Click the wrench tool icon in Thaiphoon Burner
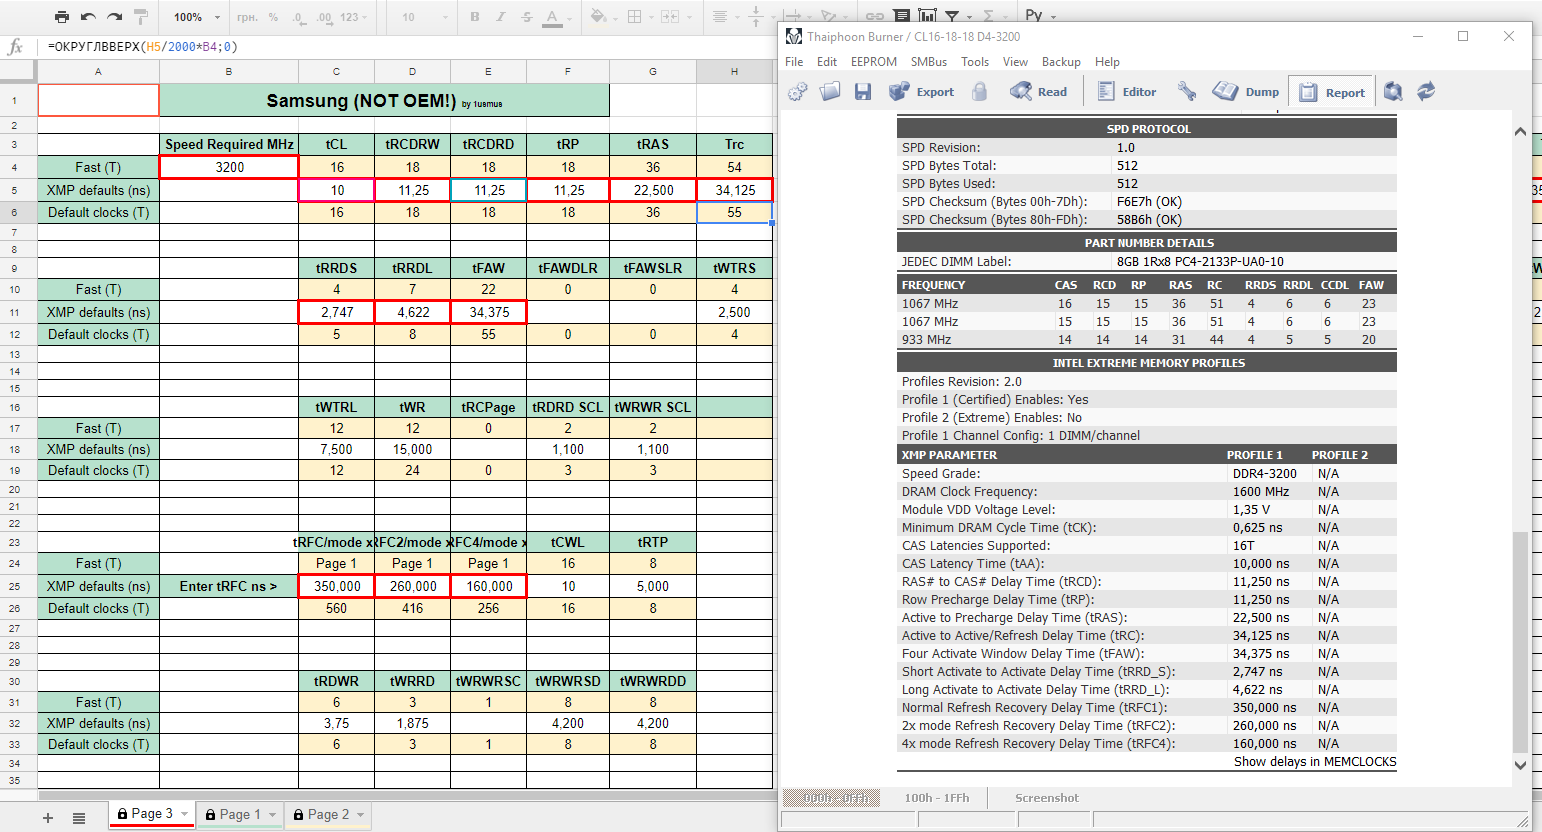The width and height of the screenshot is (1542, 832). pyautogui.click(x=1187, y=92)
